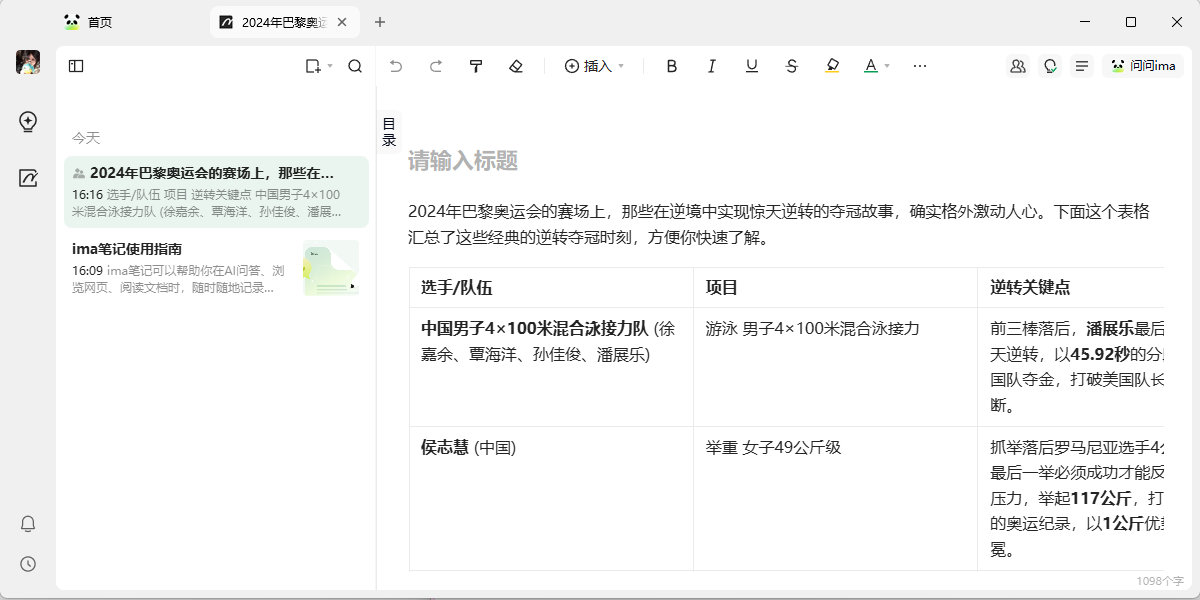Toggle the note list sidebar panel
This screenshot has height=600, width=1200.
pyautogui.click(x=76, y=66)
